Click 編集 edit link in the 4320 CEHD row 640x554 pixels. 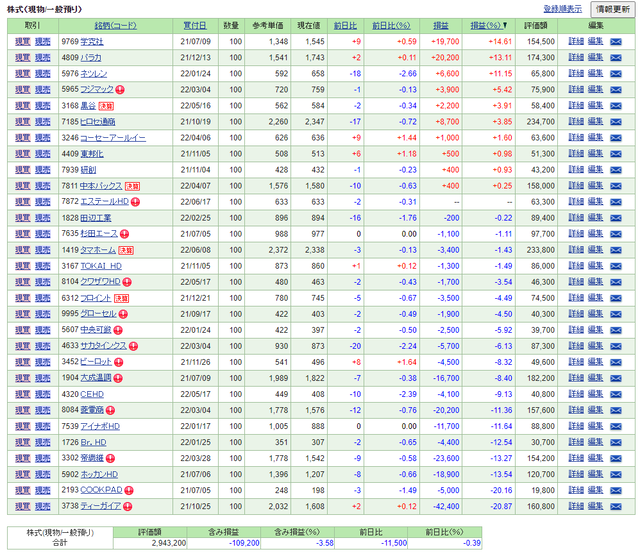[595, 394]
